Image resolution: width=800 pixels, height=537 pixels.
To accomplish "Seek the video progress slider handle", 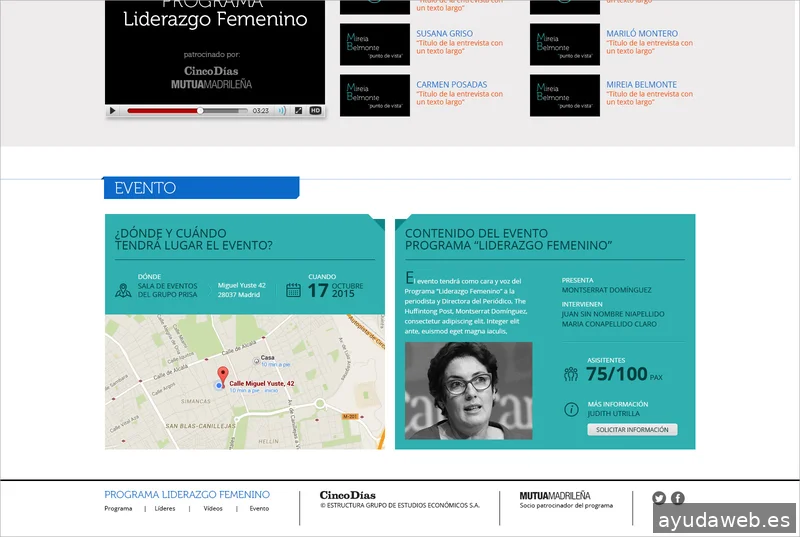I will pyautogui.click(x=200, y=111).
